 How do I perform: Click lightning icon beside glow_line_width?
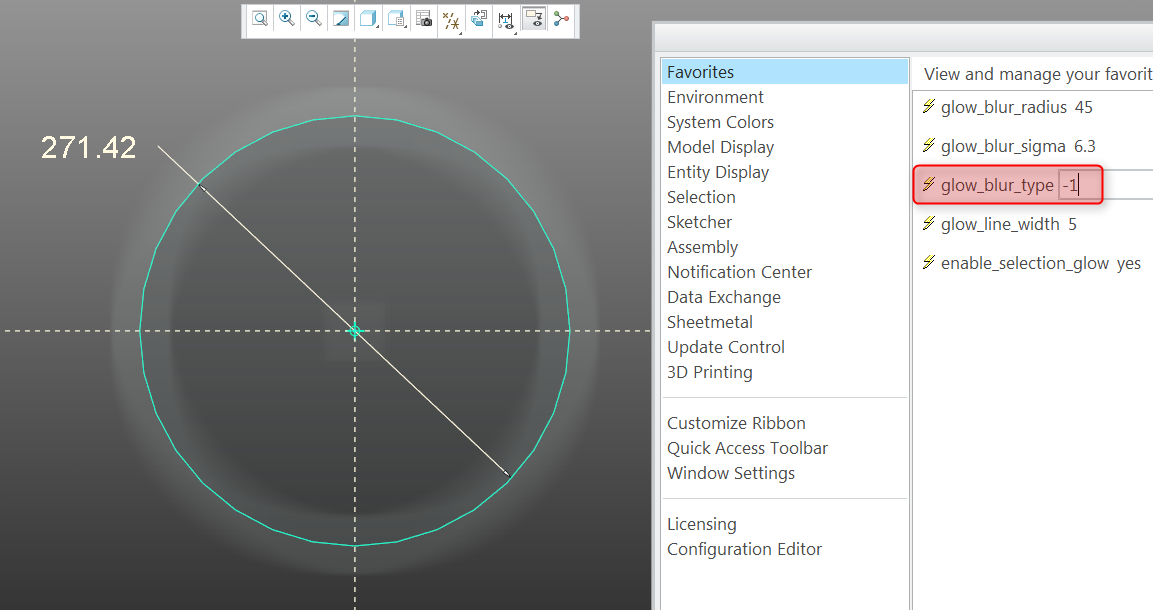(x=929, y=223)
